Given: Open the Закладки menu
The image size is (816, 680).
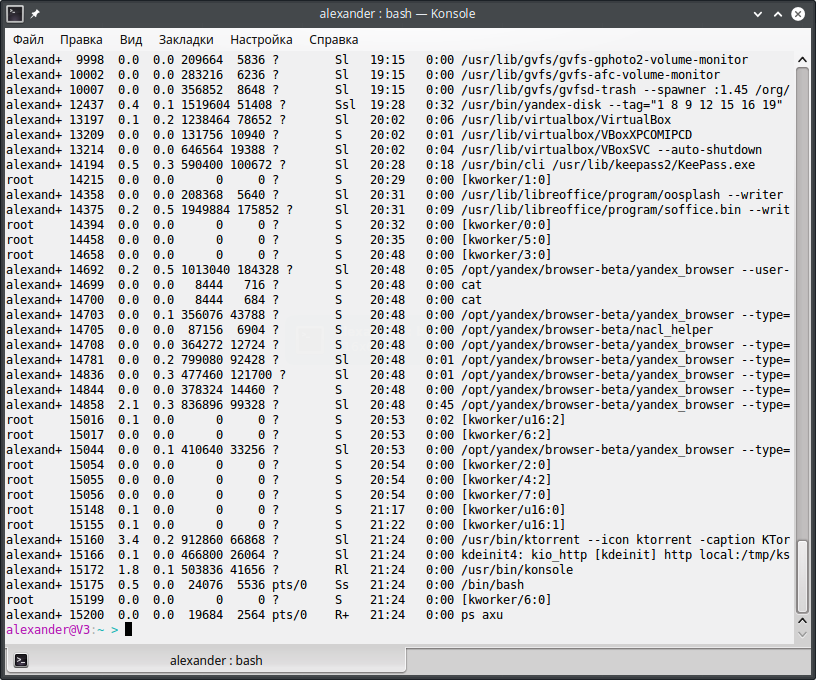Looking at the screenshot, I should pyautogui.click(x=186, y=39).
